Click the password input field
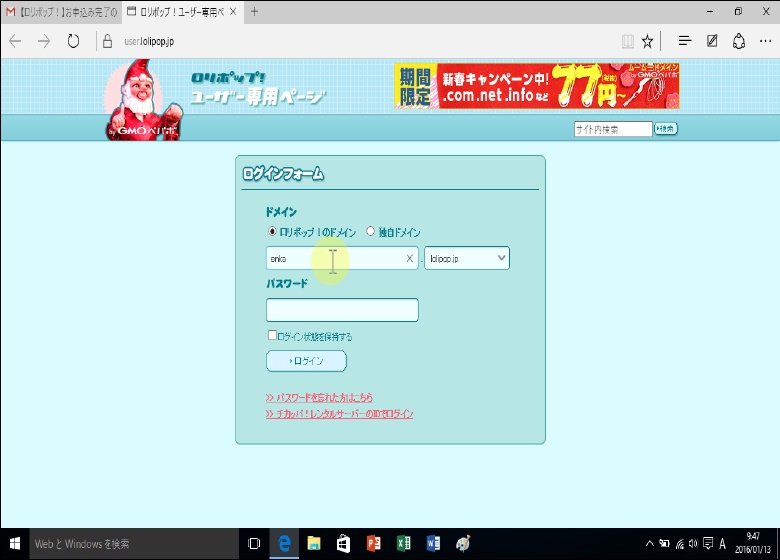 pyautogui.click(x=342, y=310)
